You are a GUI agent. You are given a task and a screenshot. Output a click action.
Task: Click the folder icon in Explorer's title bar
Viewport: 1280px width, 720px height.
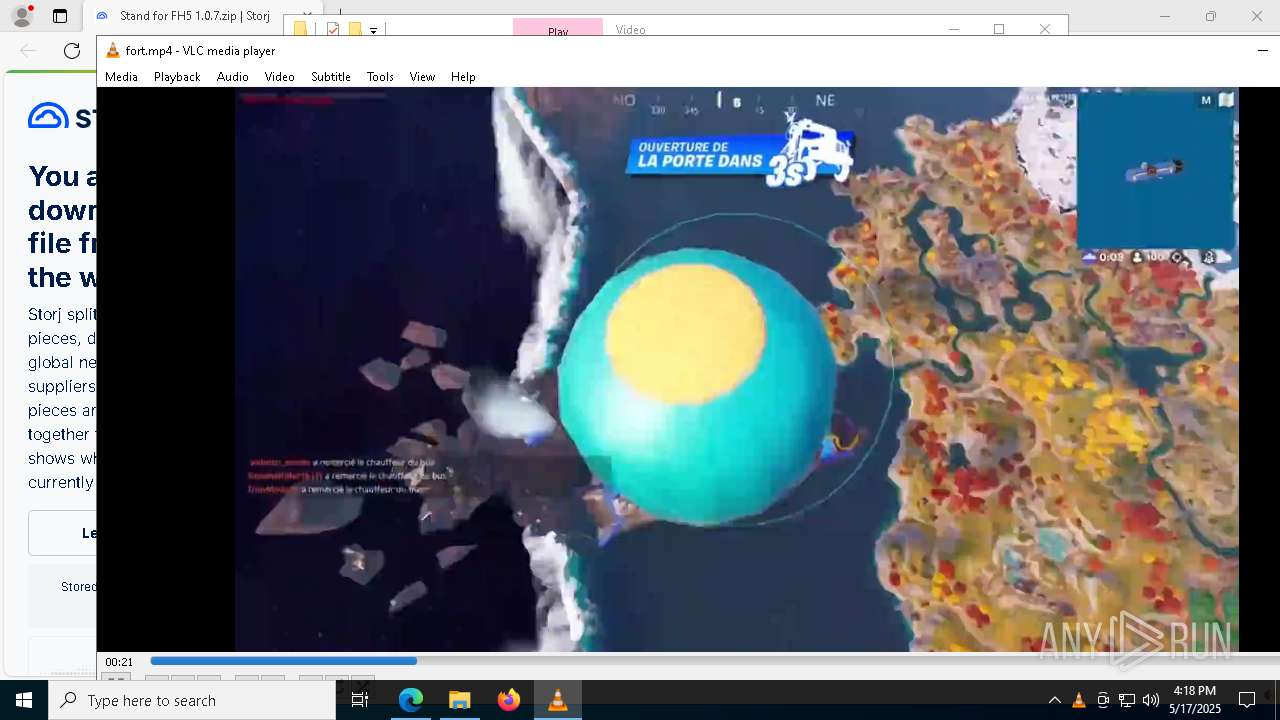[300, 29]
